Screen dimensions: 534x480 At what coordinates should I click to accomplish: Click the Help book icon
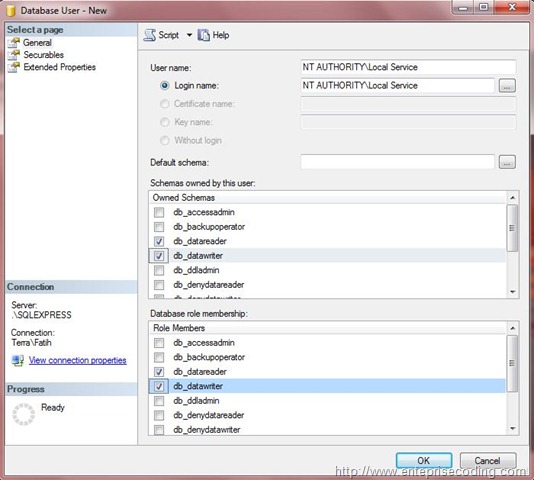tap(204, 35)
